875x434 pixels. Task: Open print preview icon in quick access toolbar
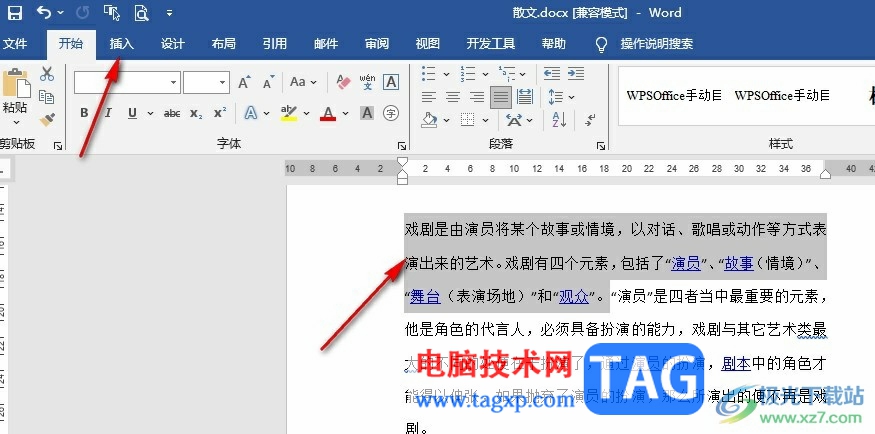[142, 12]
